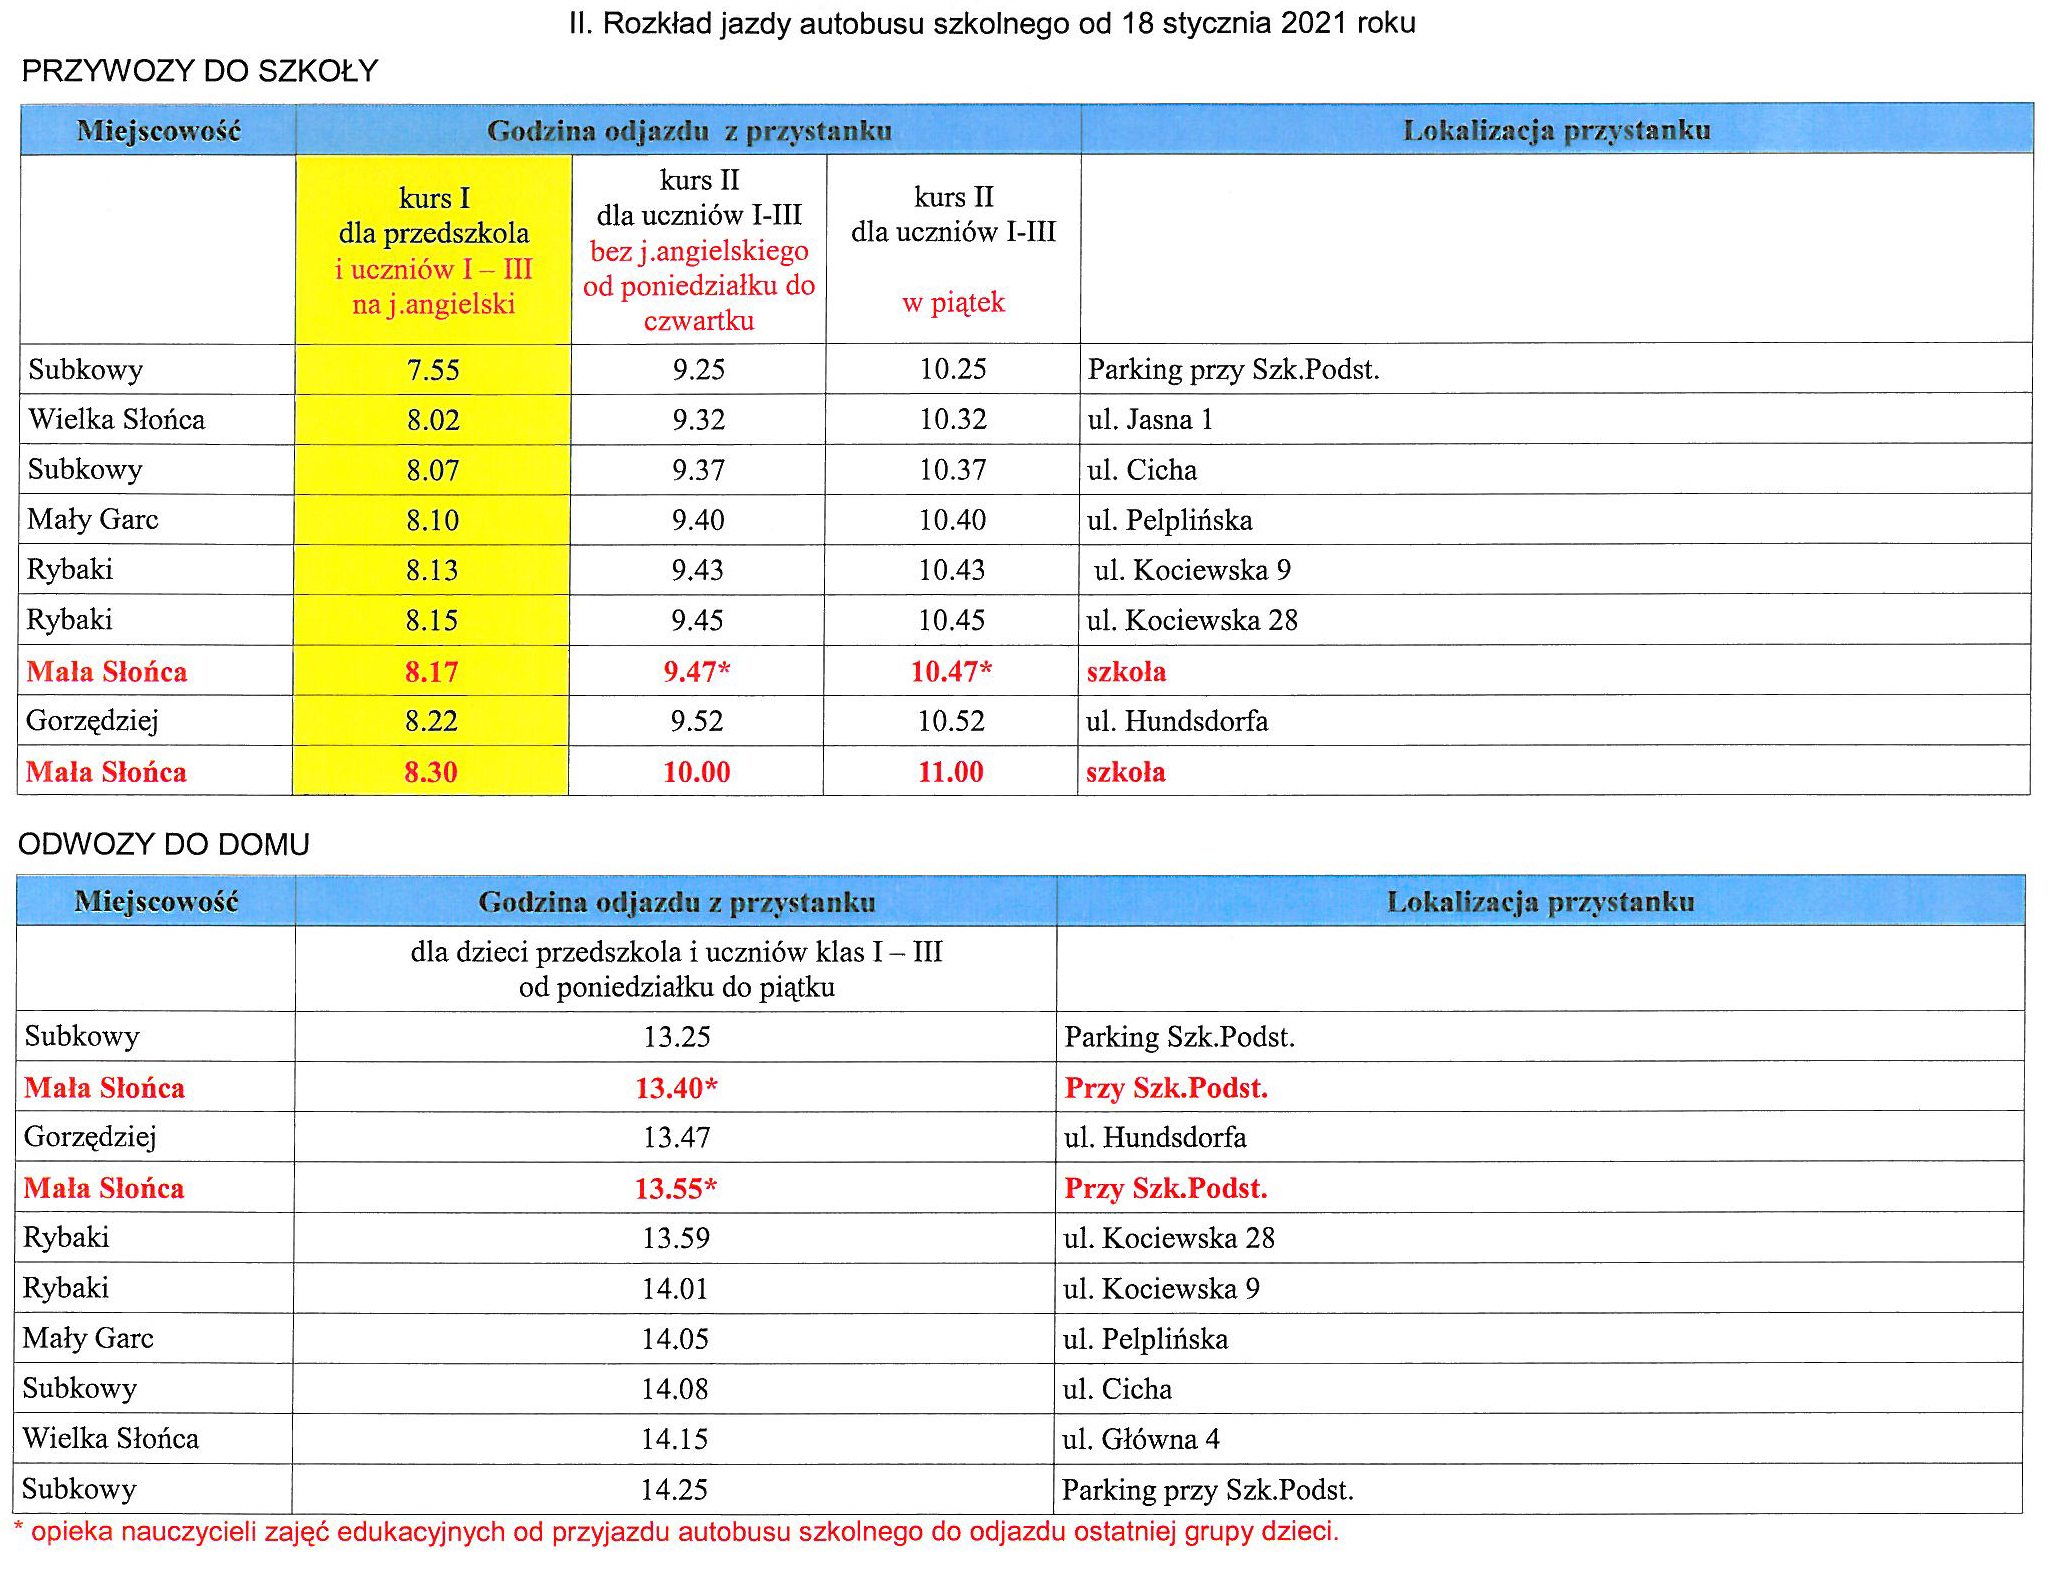2050x1587 pixels.
Task: Click the ul. Główna 4 location cell
Action: (x=1141, y=1439)
